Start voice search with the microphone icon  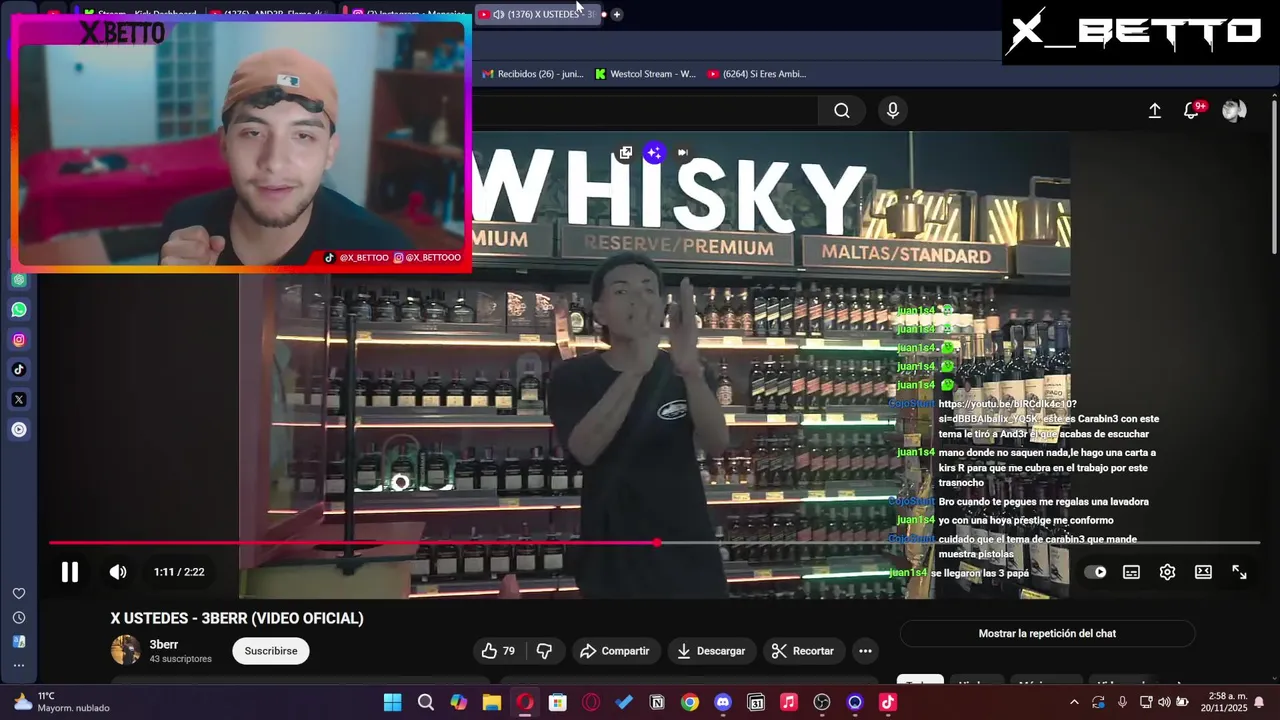click(893, 111)
